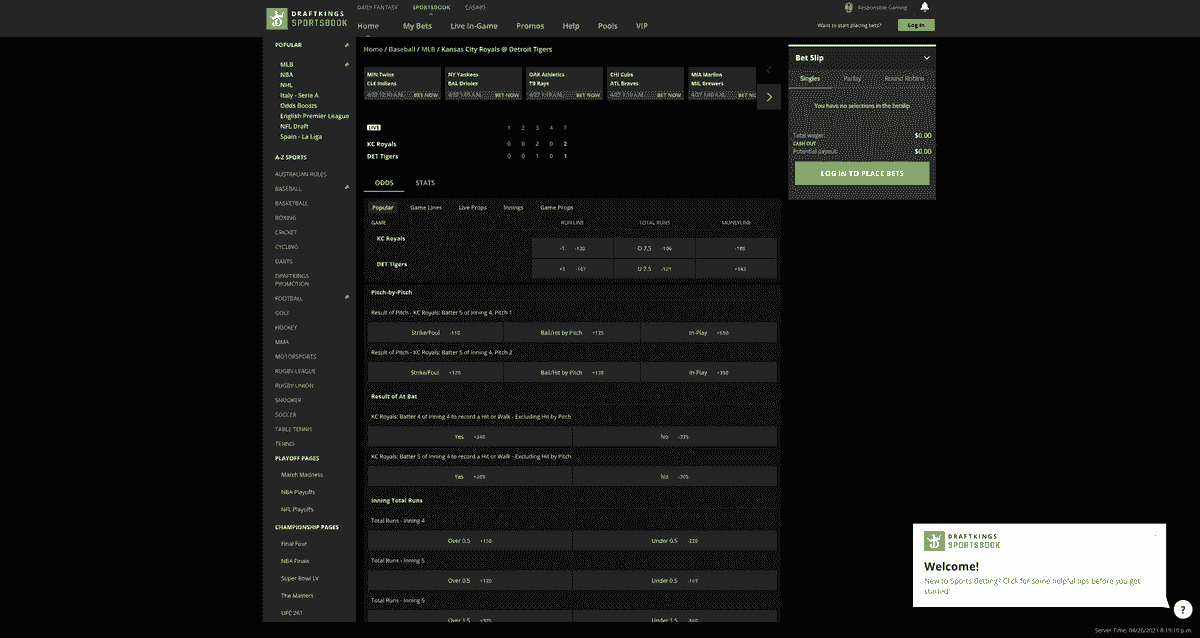Expand the Popular sidebar section arrow

point(347,44)
